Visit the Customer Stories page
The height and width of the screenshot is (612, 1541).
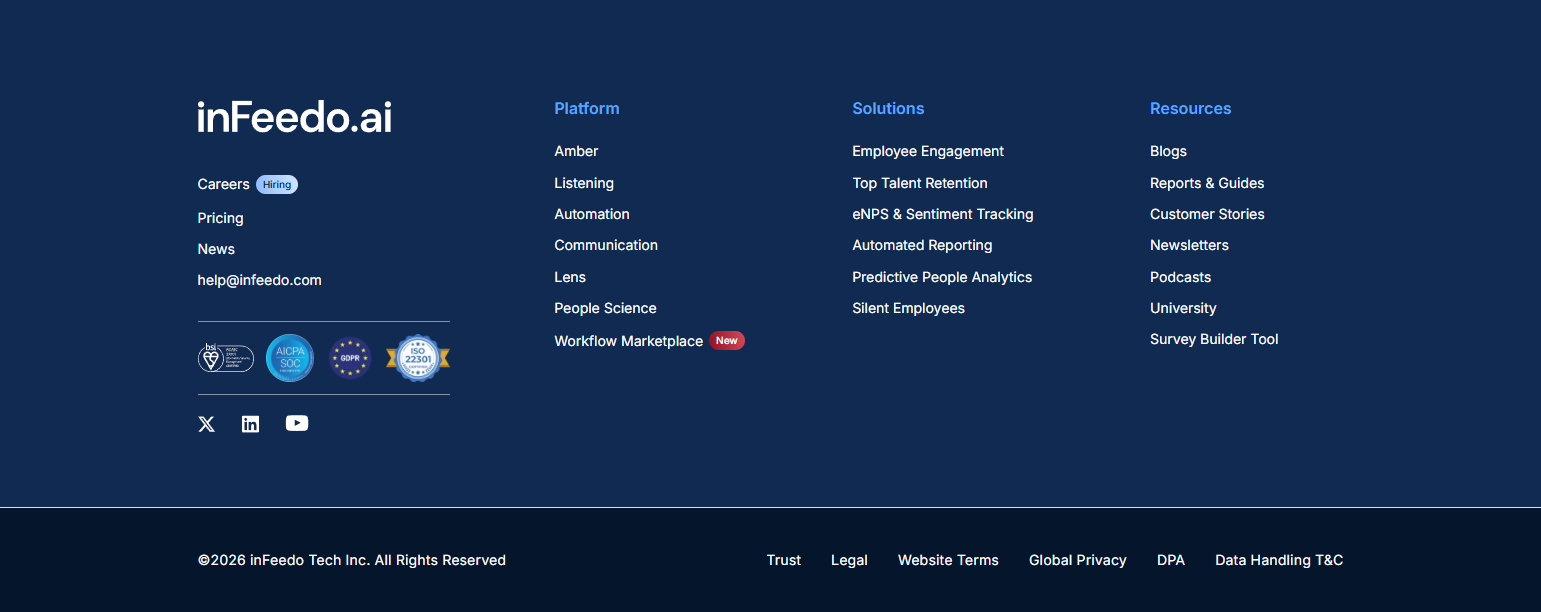(x=1206, y=214)
